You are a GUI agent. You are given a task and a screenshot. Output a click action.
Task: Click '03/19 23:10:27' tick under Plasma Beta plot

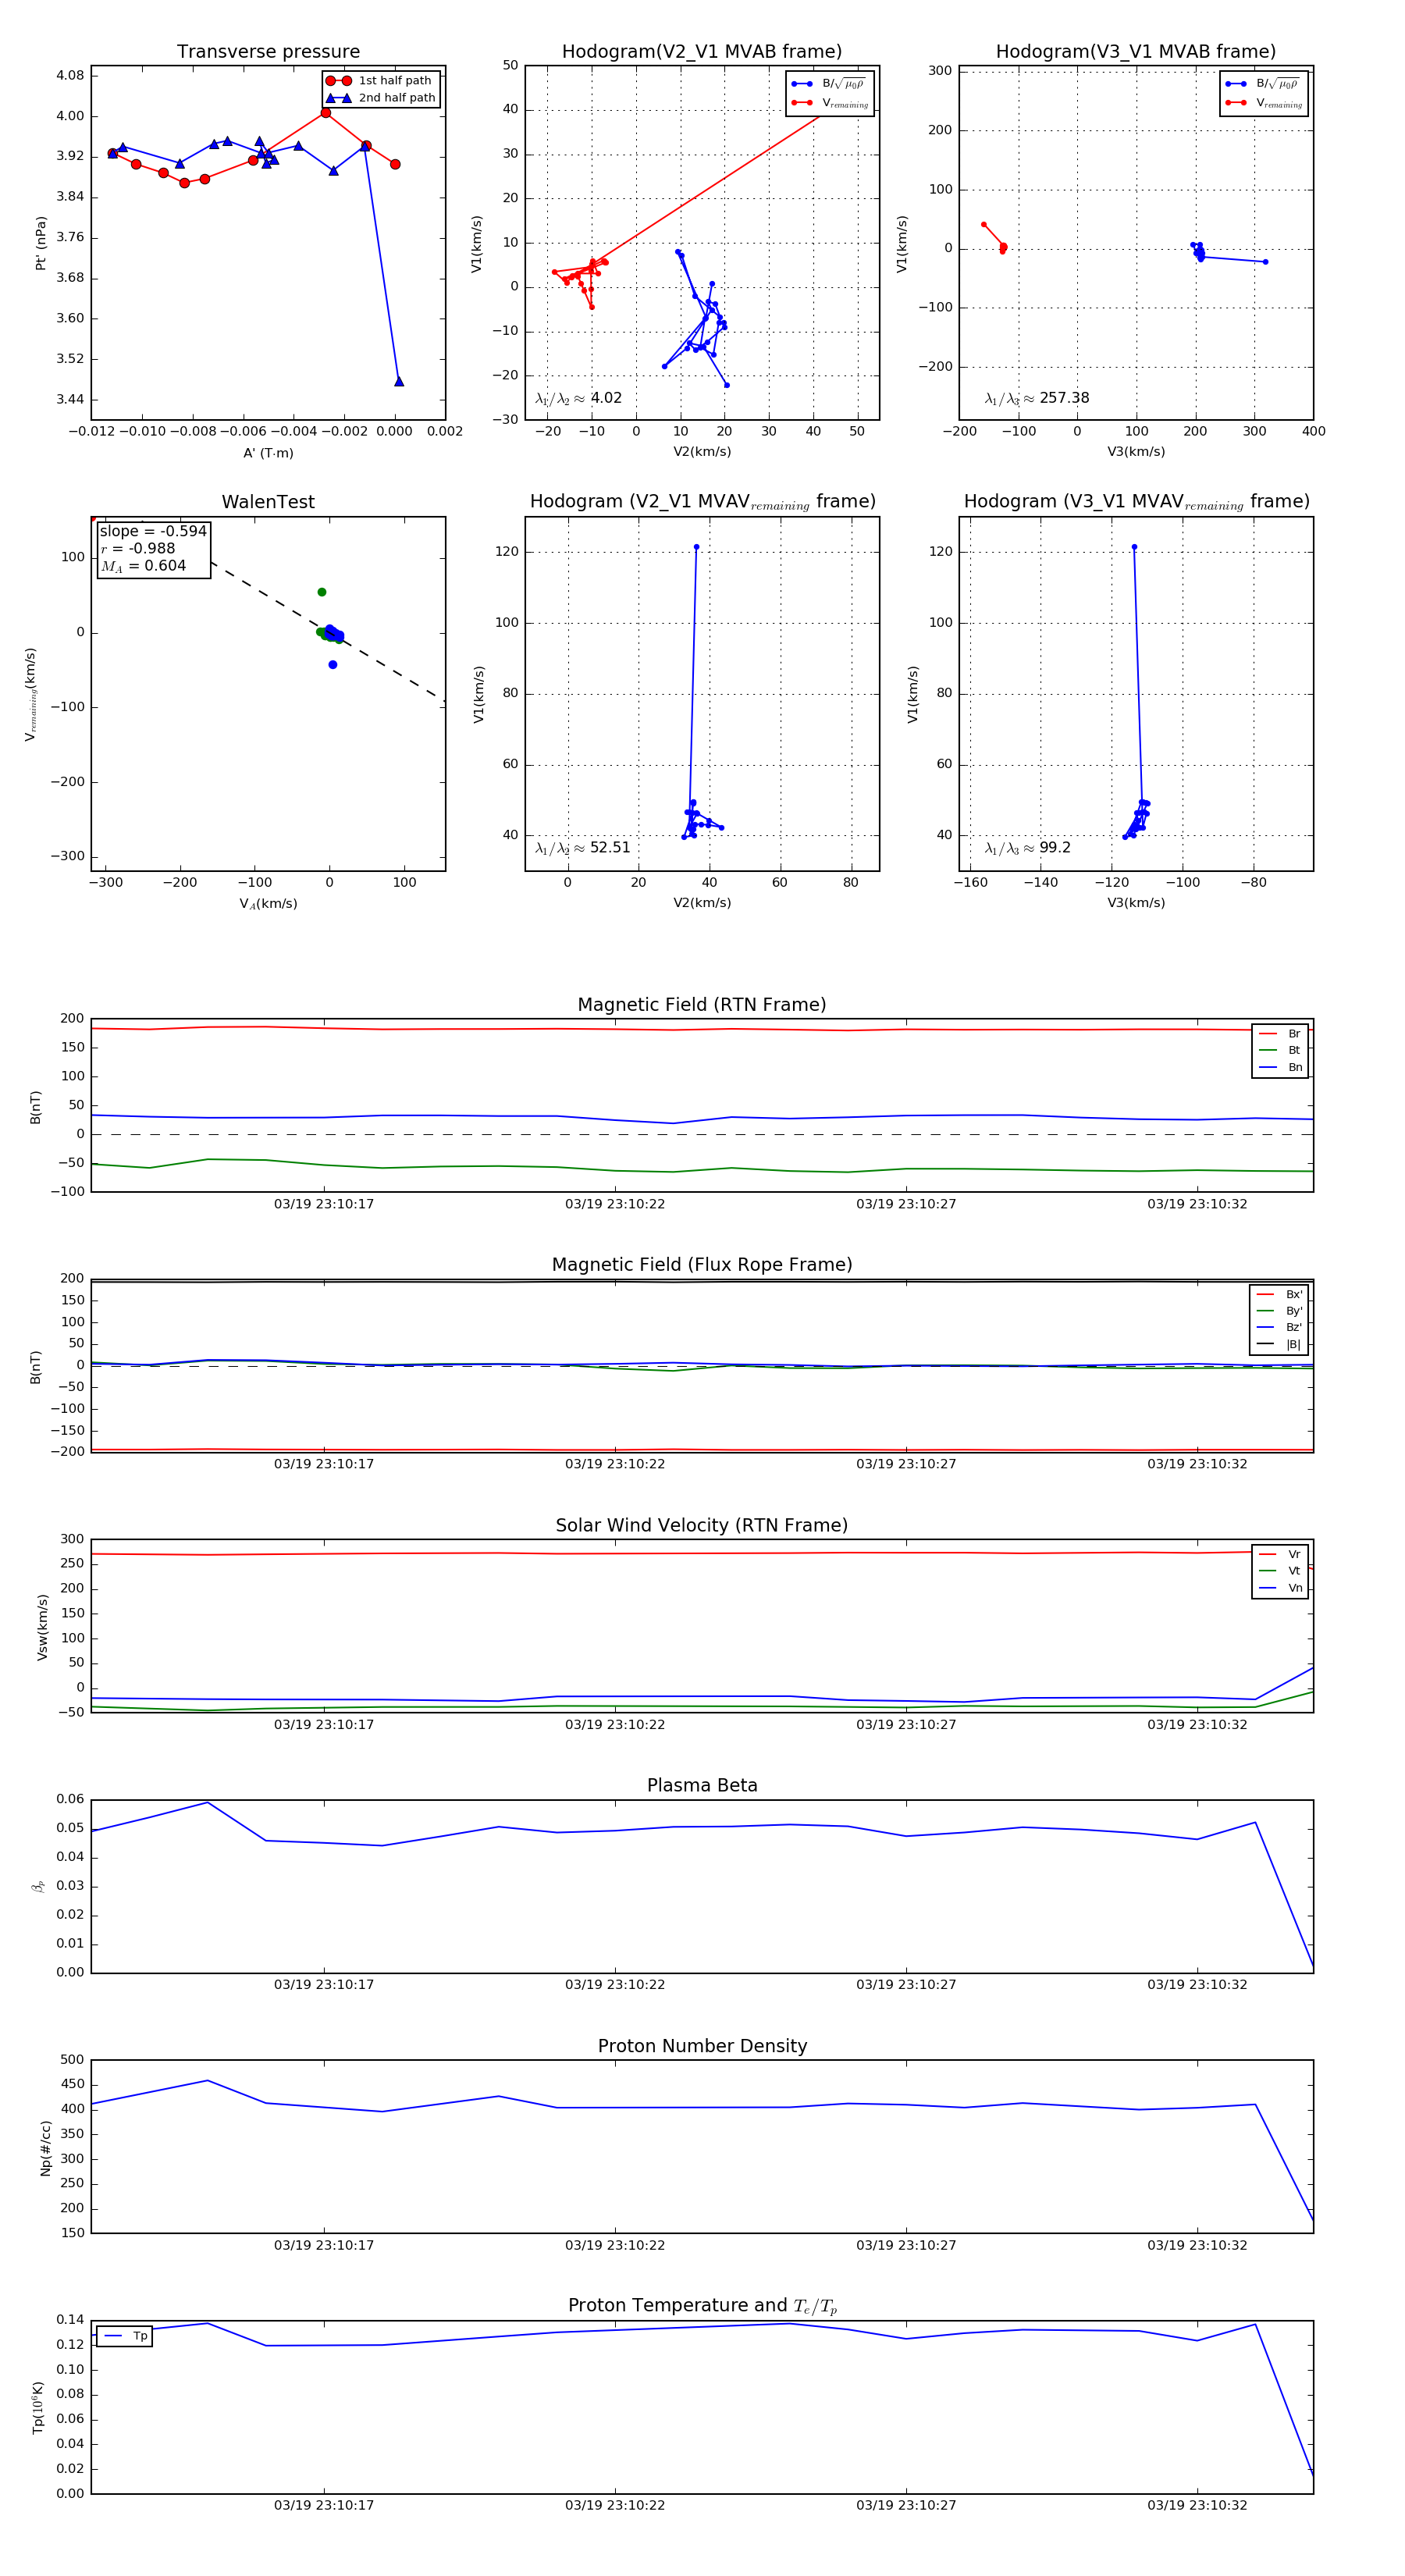pos(906,1985)
